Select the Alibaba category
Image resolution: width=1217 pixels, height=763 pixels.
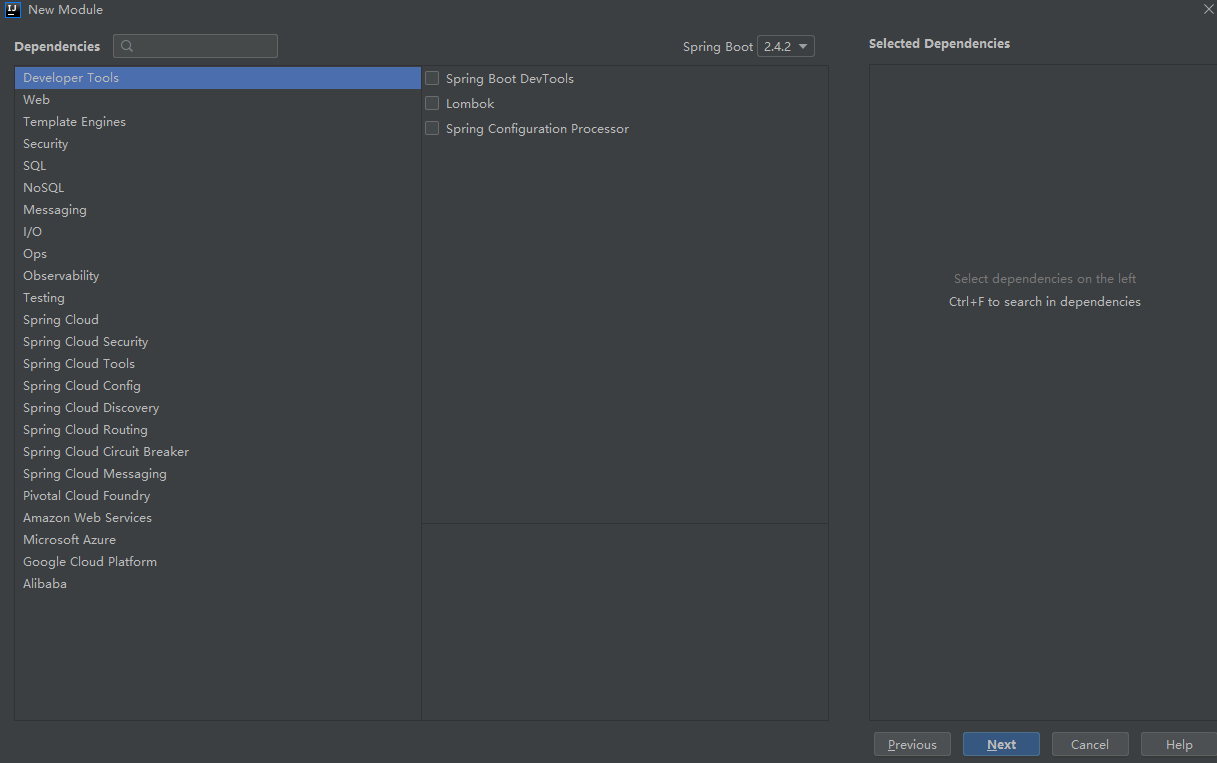coord(218,584)
